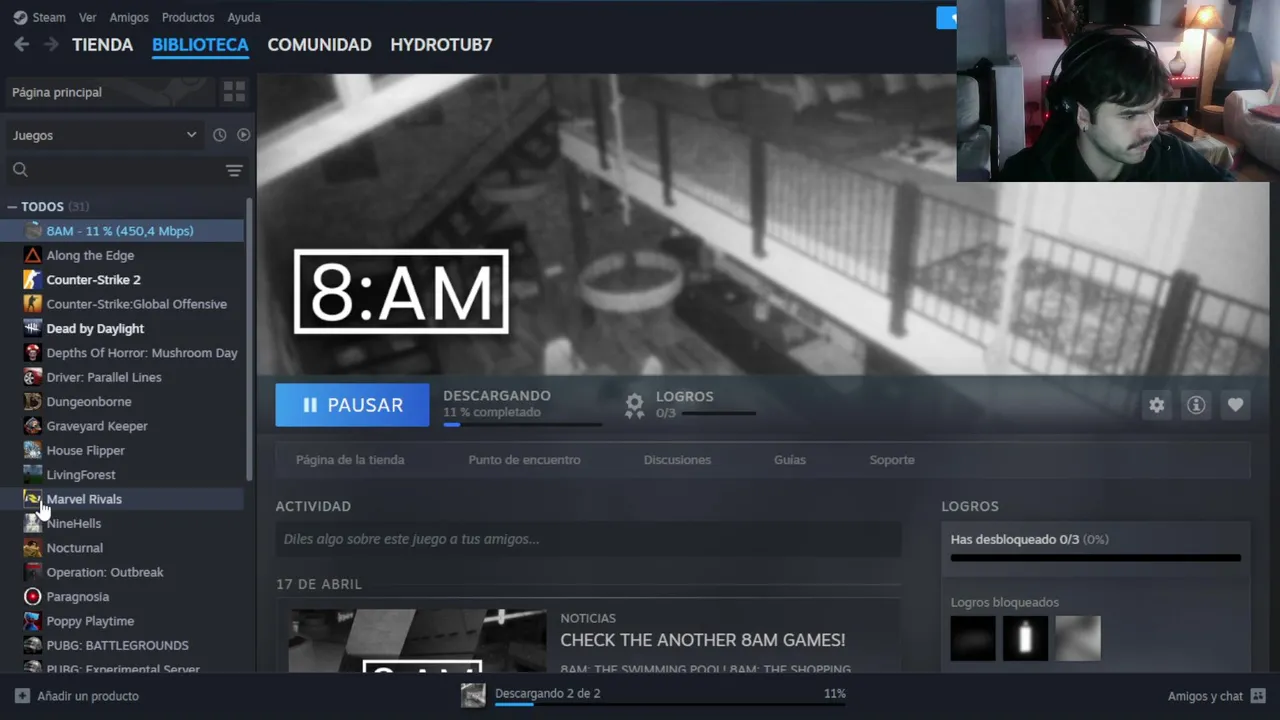The height and width of the screenshot is (720, 1280).
Task: Open the Steam menu
Action: tap(49, 17)
